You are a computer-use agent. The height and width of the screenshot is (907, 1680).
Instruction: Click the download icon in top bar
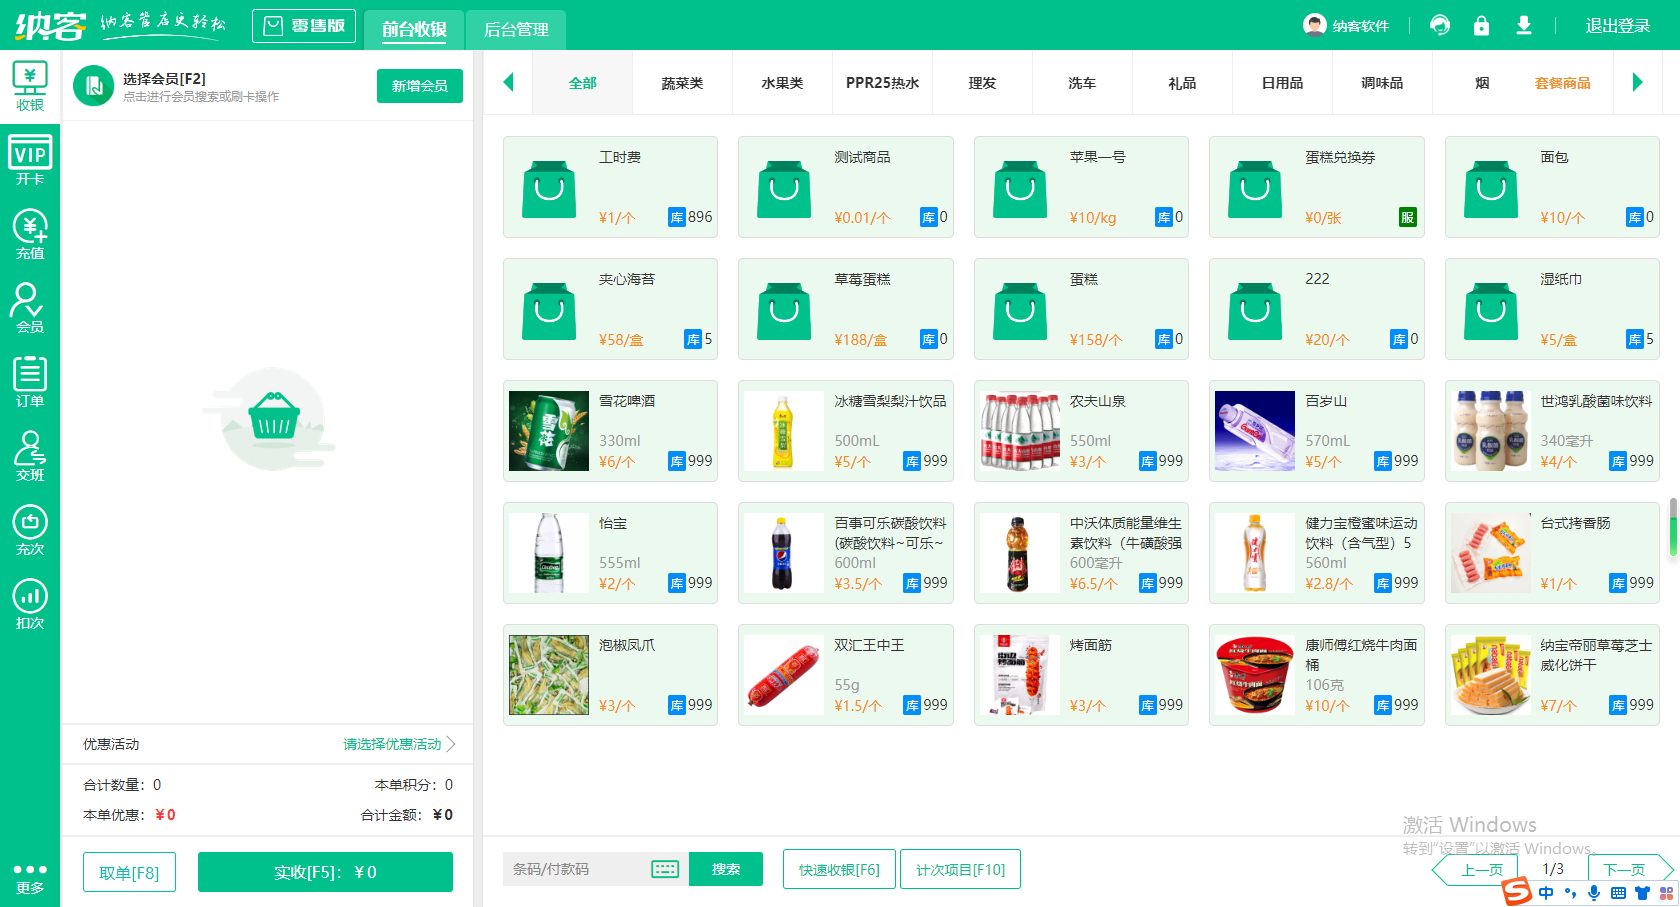pos(1523,26)
